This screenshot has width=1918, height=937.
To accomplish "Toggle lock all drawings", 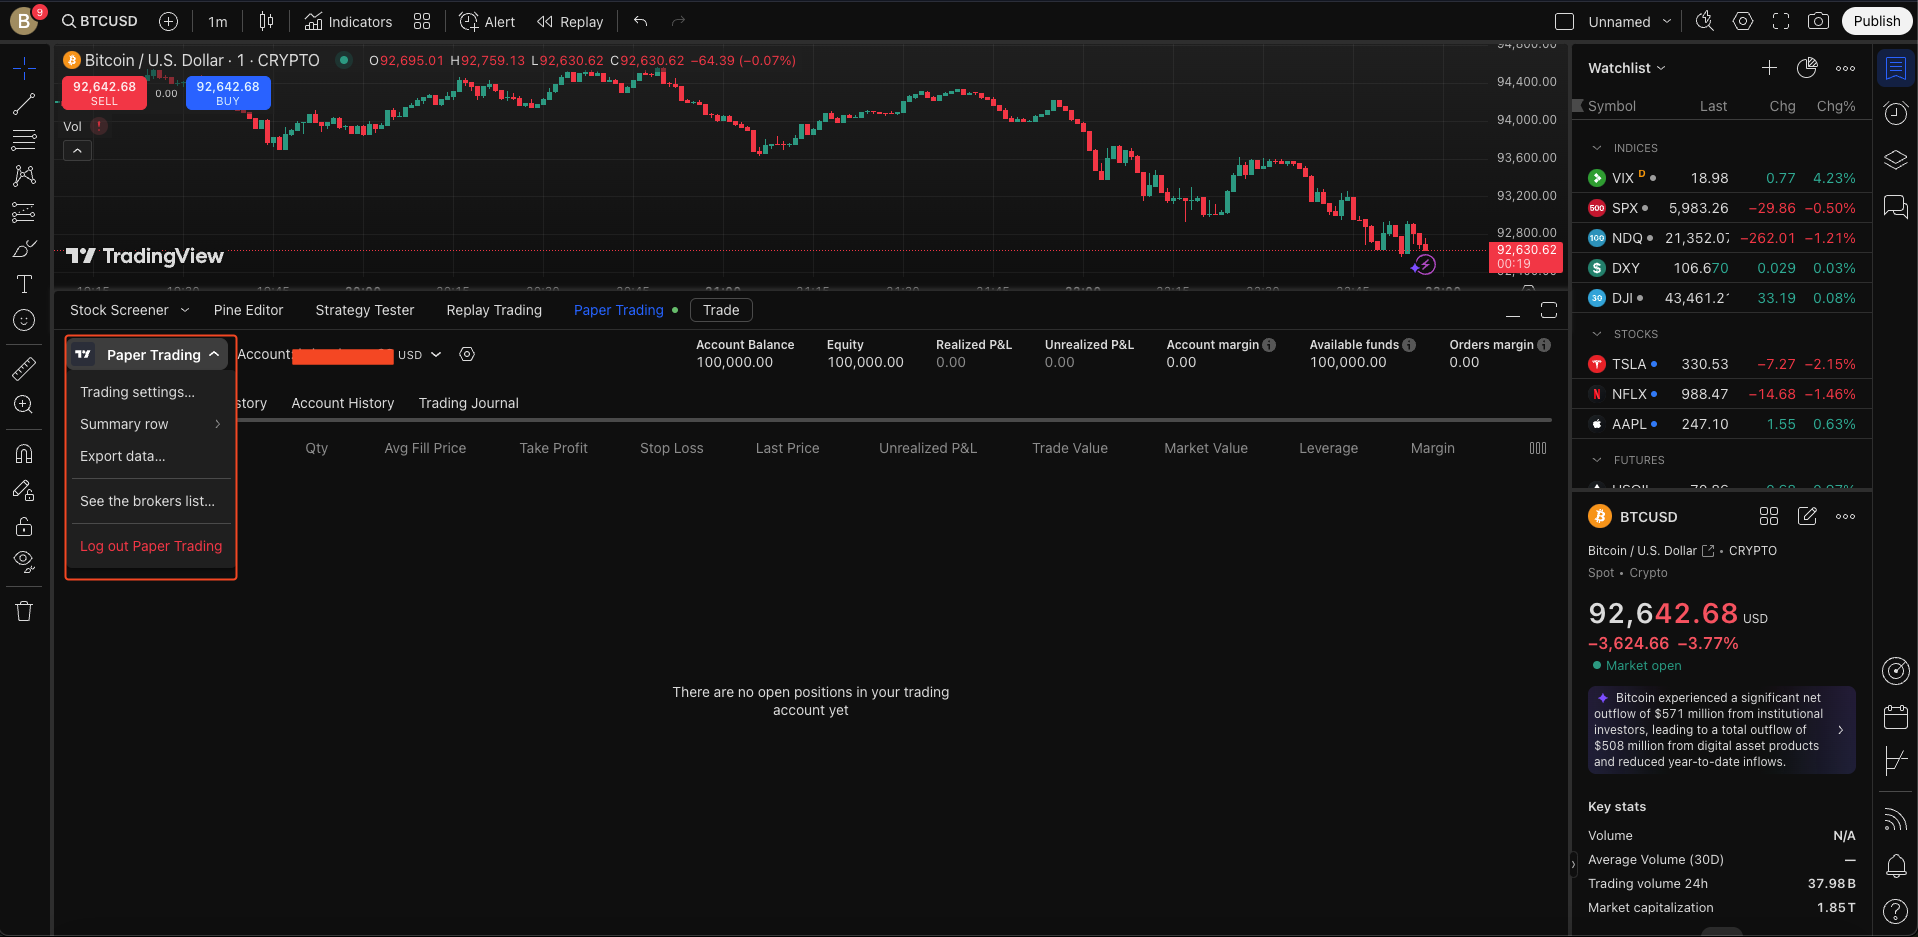I will pyautogui.click(x=24, y=527).
